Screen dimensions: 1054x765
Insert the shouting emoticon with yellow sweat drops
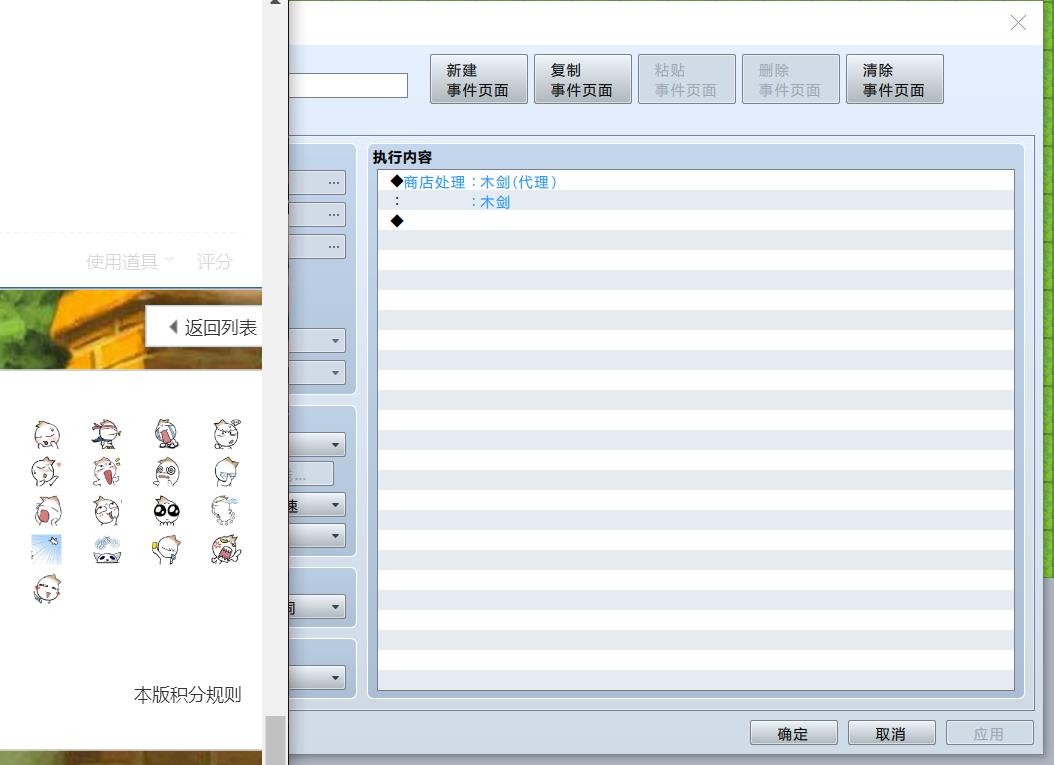pos(106,472)
